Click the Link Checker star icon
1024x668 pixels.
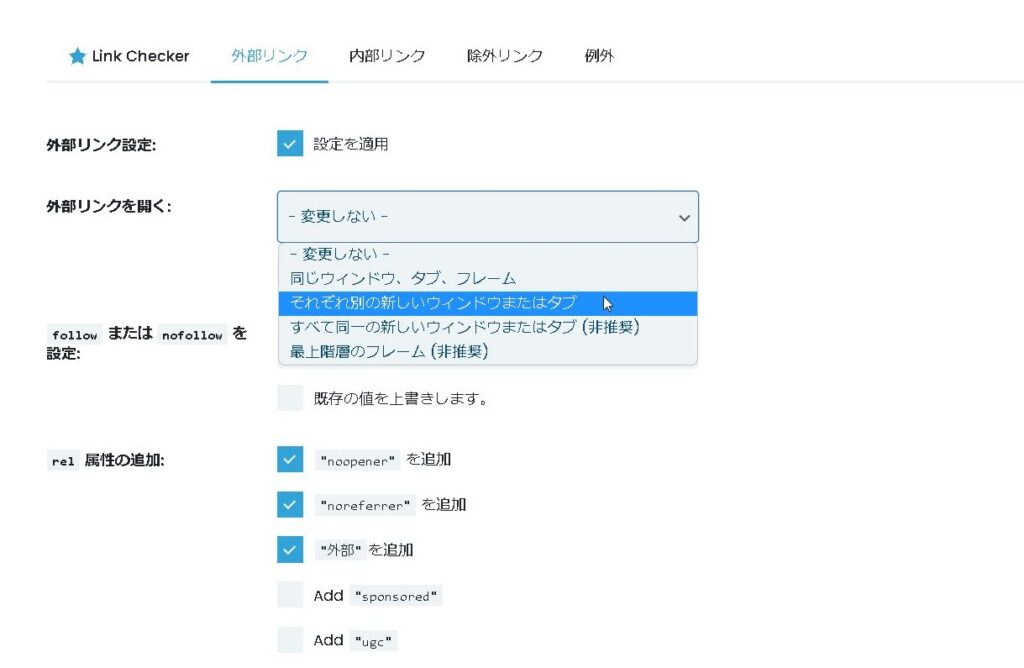(x=77, y=57)
